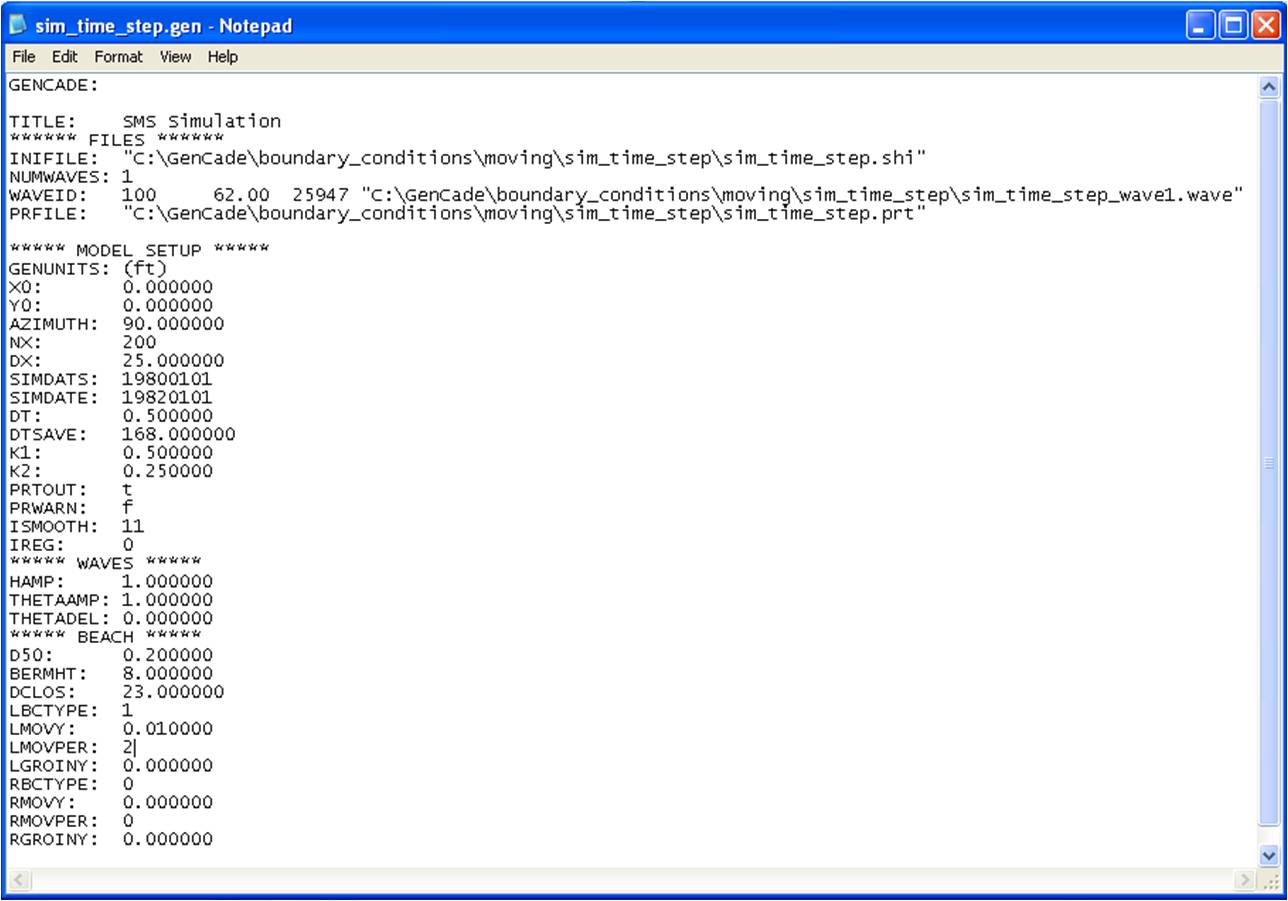The image size is (1288, 901).
Task: Click the WAVEID value 62.00
Action: point(241,195)
